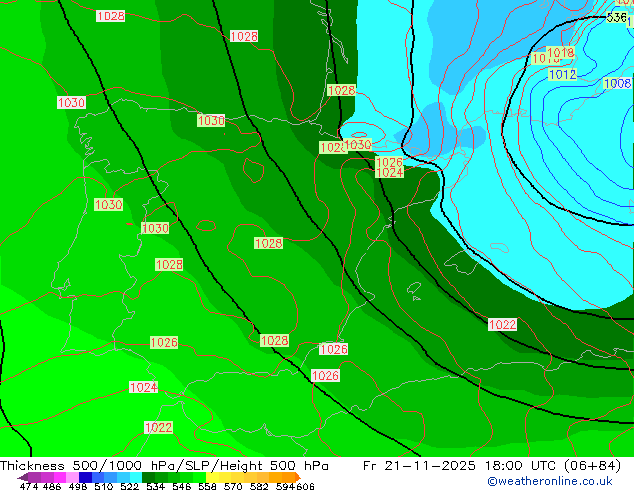Click the blue 1008 isobar label
This screenshot has width=634, height=490.
617,83
